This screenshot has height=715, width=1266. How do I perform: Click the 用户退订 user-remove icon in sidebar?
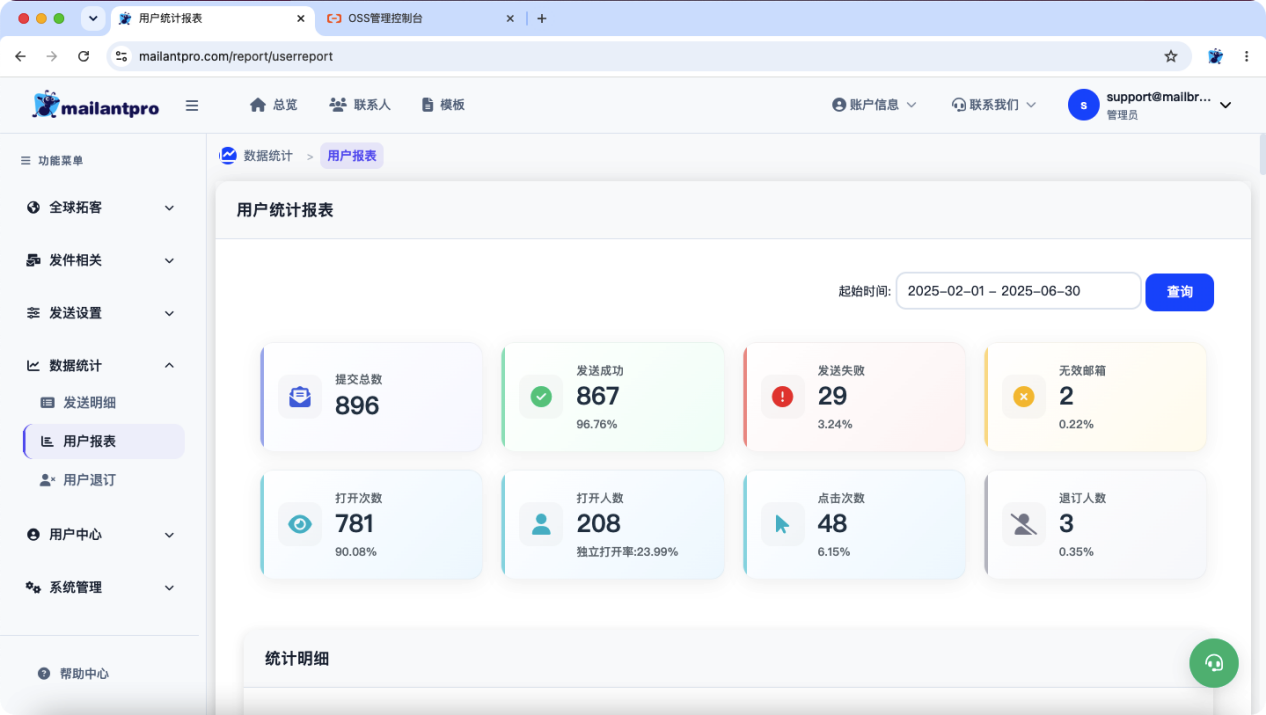click(47, 480)
